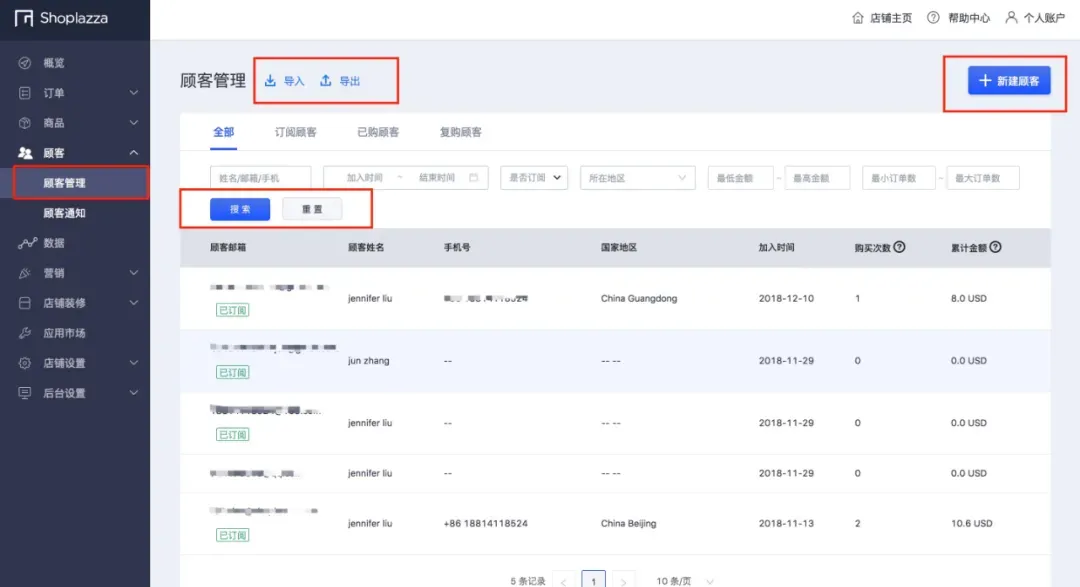Click the 数据 analytics chart icon
This screenshot has height=587, width=1080.
point(27,243)
